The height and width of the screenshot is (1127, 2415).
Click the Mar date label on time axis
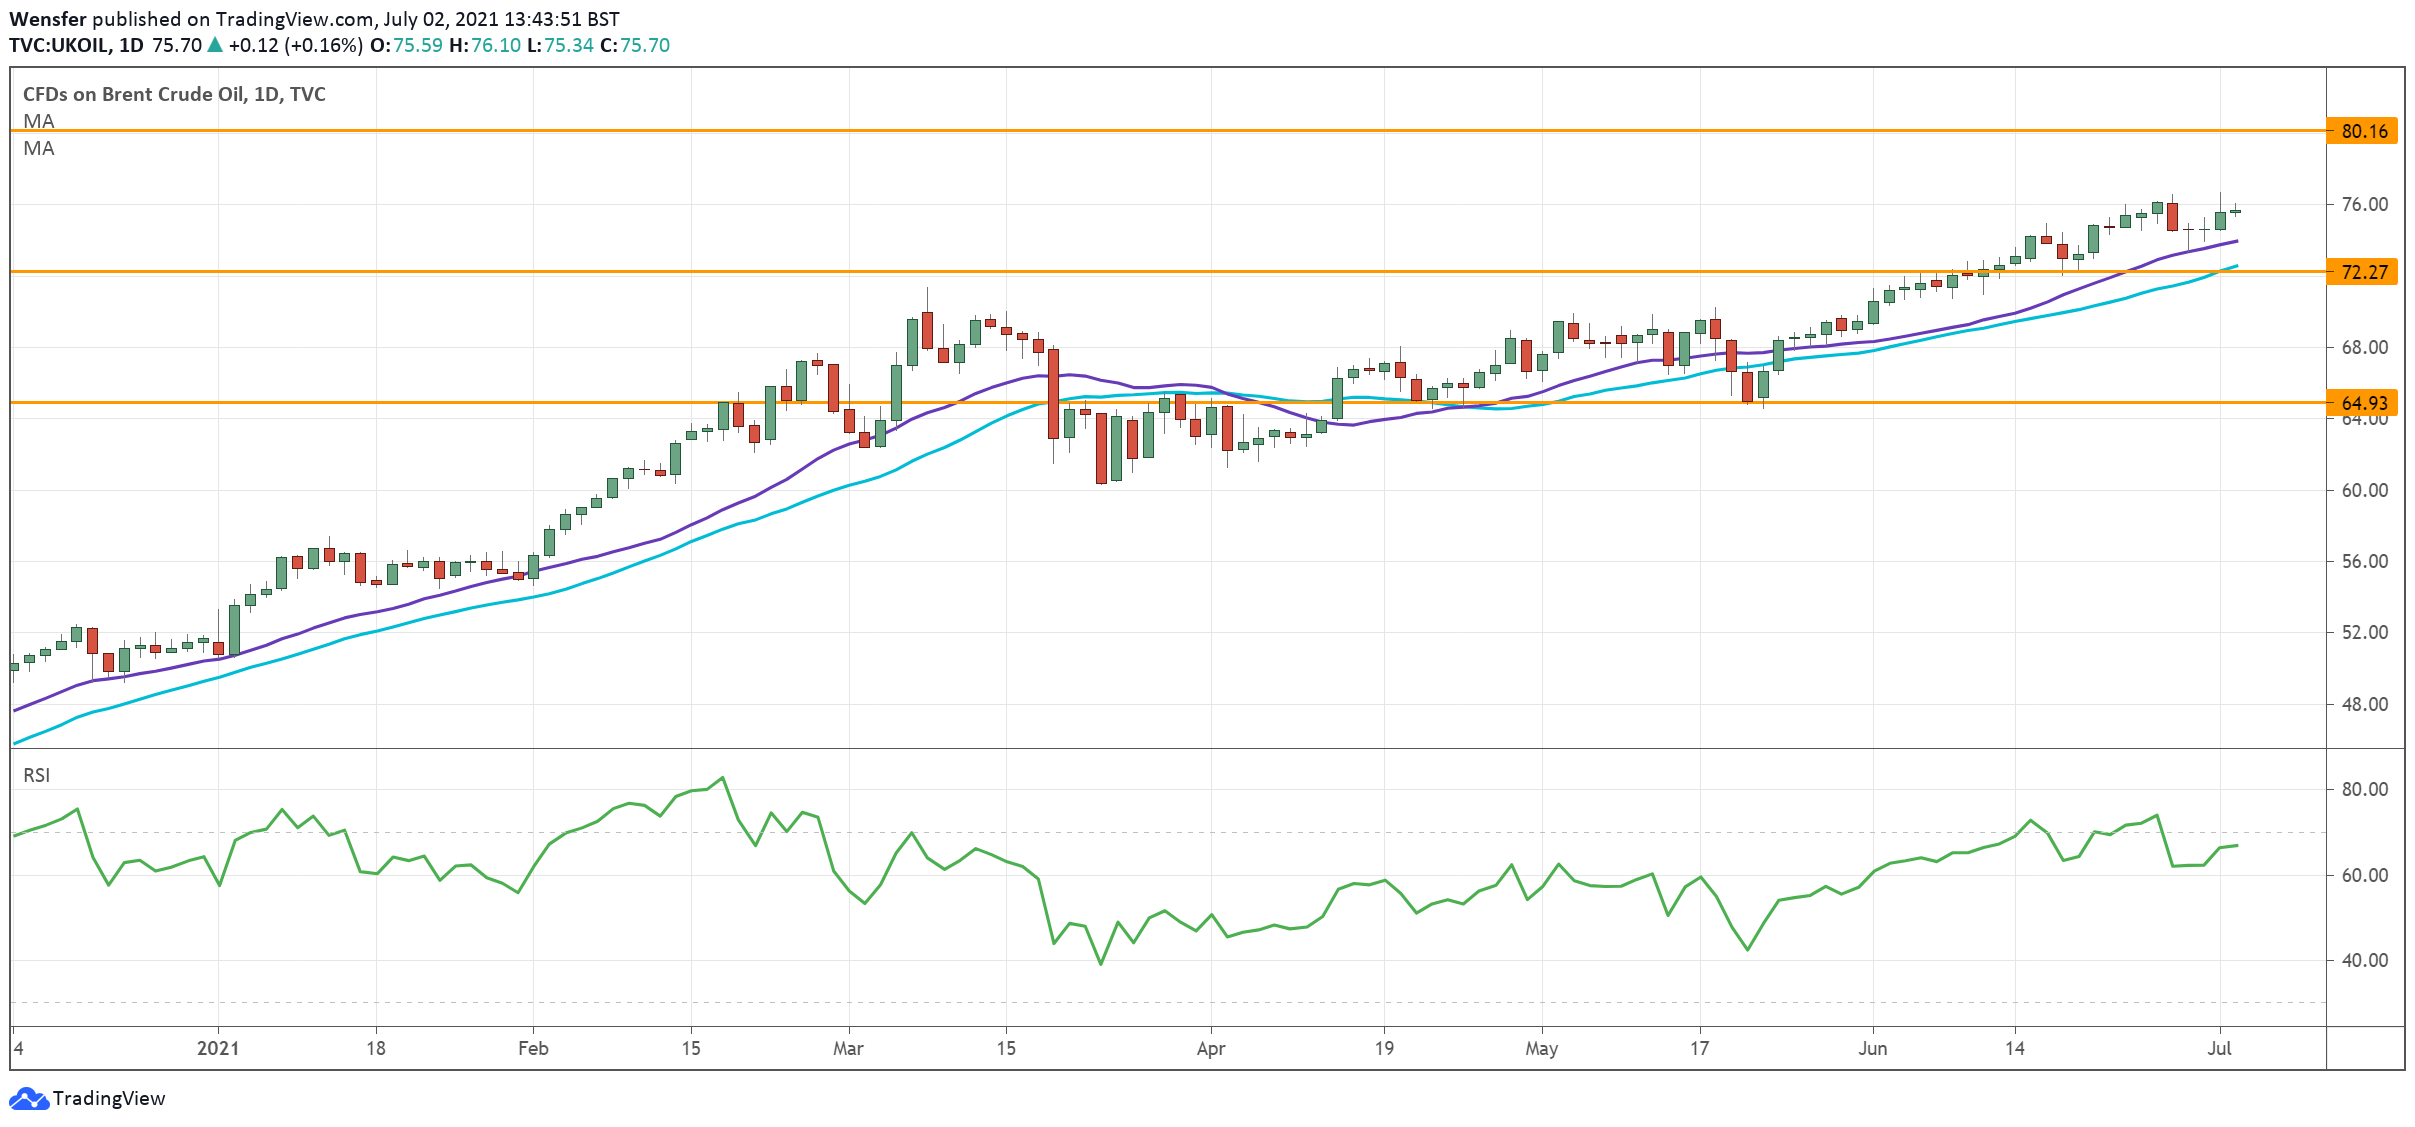[848, 1048]
